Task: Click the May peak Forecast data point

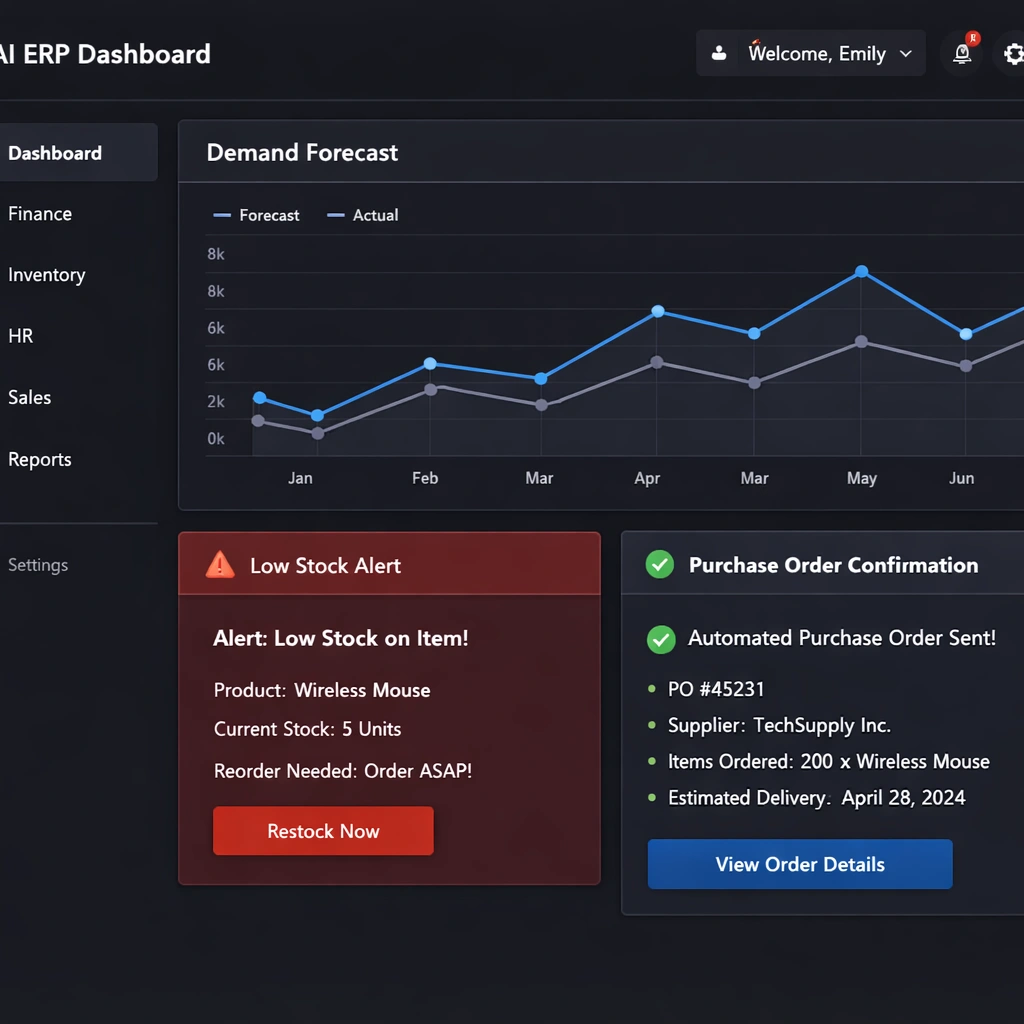Action: [x=861, y=271]
